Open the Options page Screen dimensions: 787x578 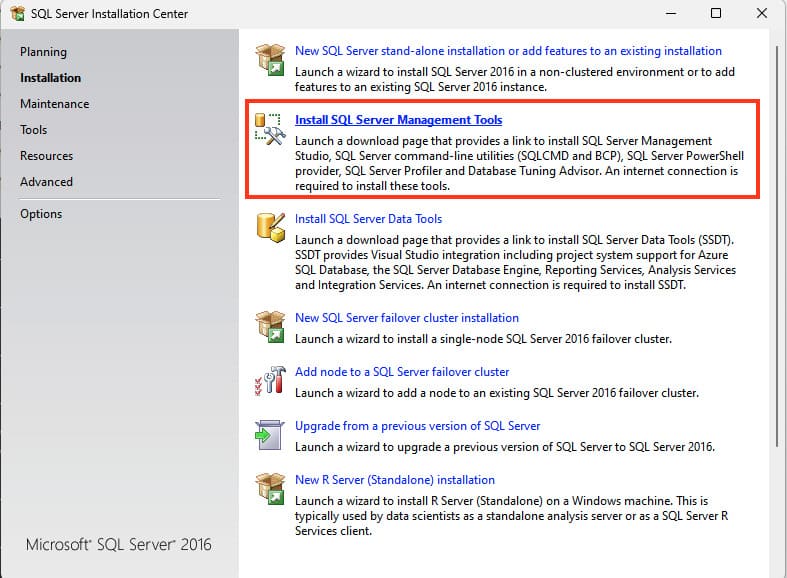41,214
